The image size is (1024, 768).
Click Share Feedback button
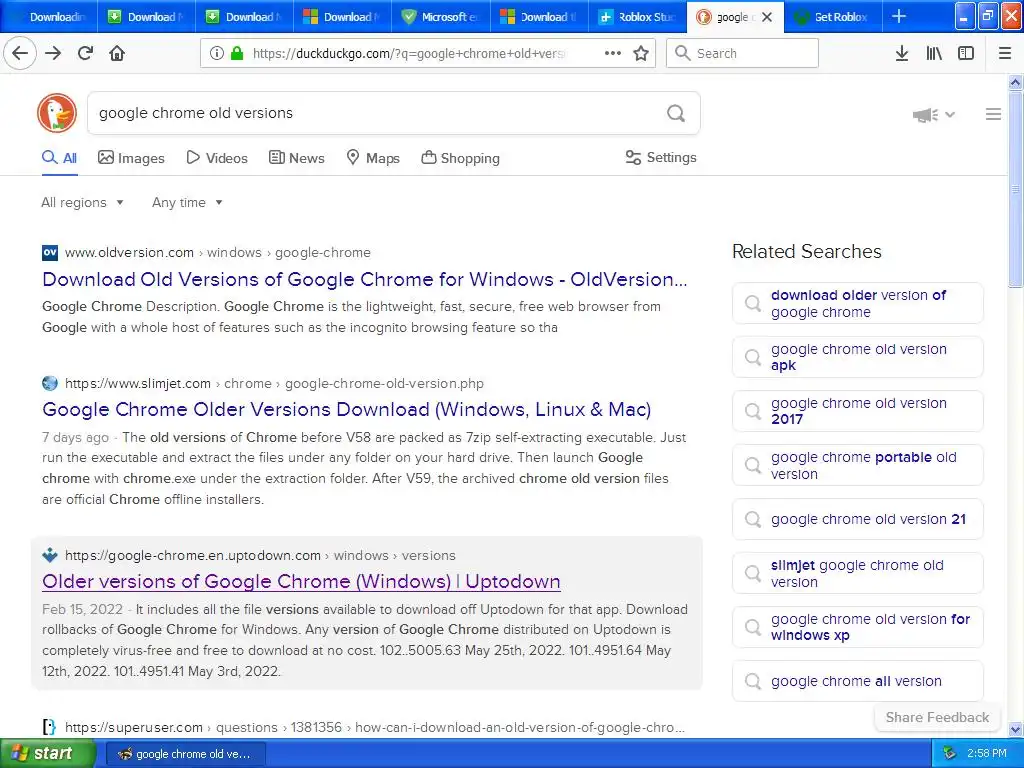(937, 717)
